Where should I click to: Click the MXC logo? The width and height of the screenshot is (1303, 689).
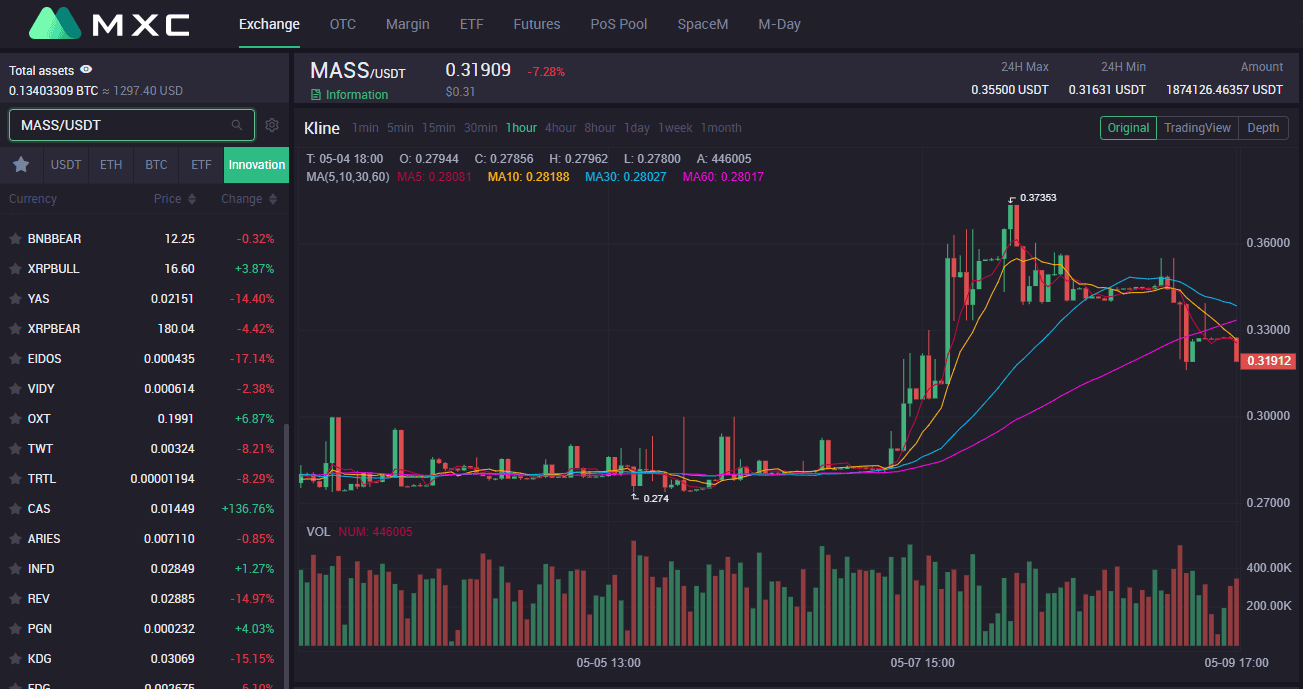pos(109,24)
